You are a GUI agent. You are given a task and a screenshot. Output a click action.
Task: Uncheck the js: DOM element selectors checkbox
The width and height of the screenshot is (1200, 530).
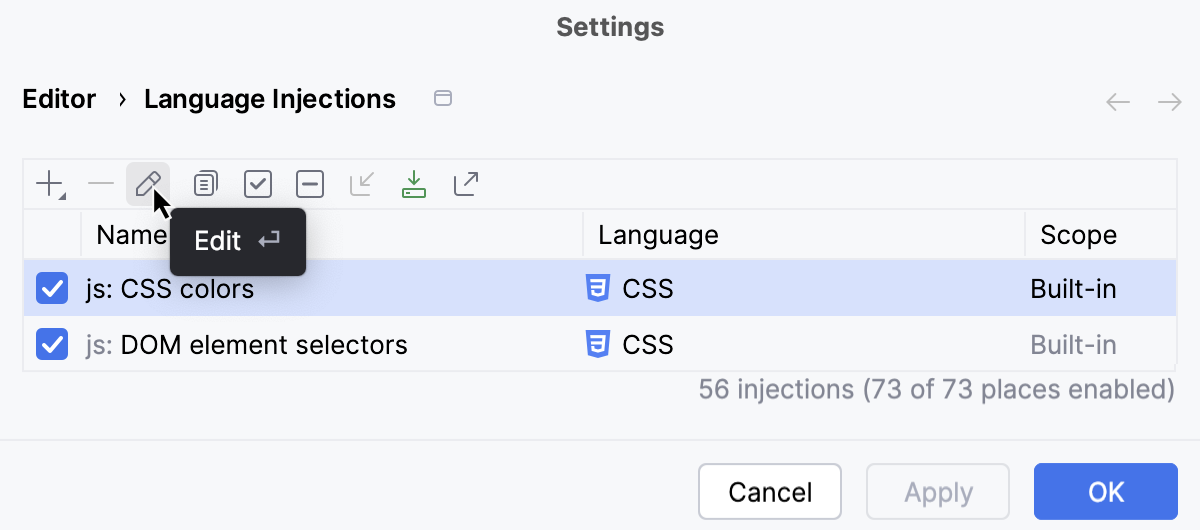52,345
